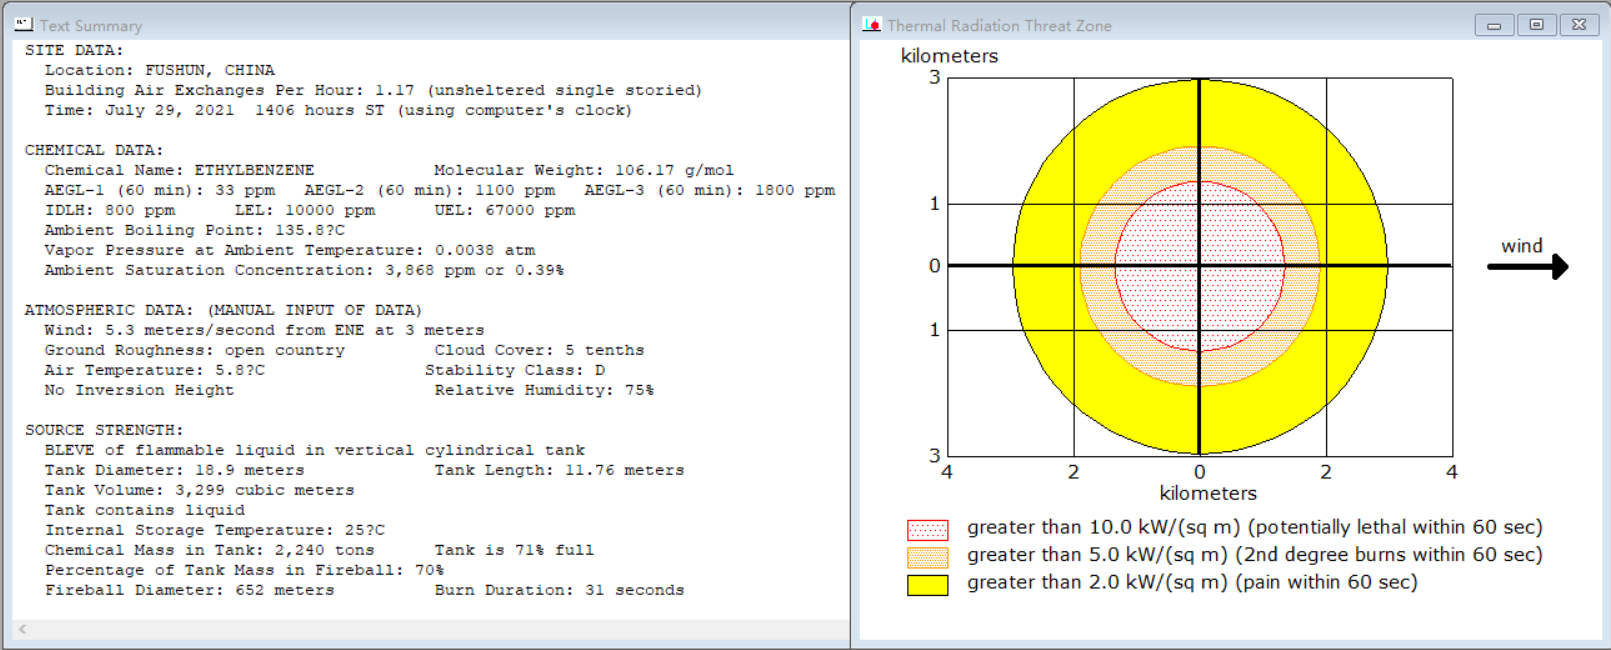Click the 'Ambient Boiling Point' line
This screenshot has height=650, width=1611.
(194, 230)
